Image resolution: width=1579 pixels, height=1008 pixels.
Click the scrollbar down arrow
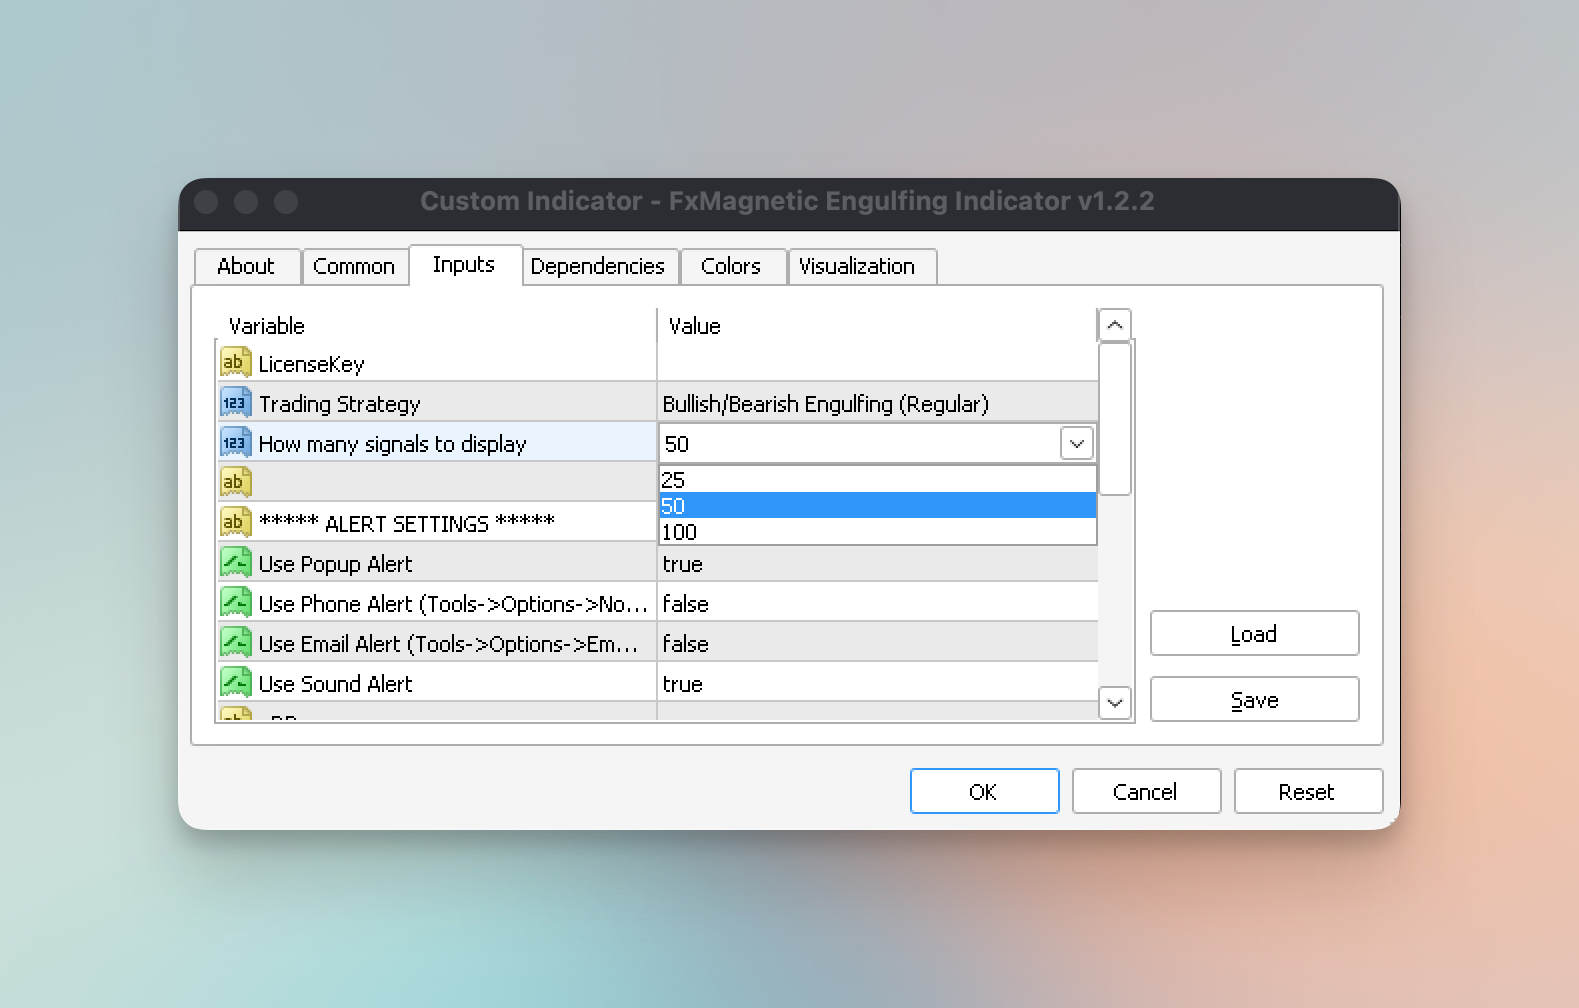(1115, 703)
